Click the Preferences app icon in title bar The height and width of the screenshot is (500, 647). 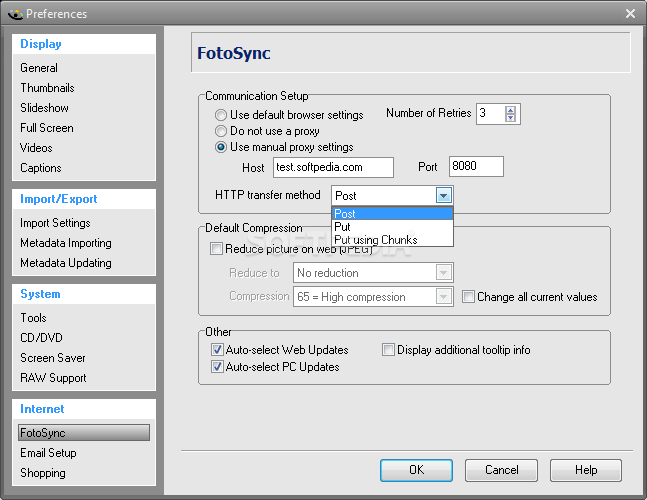pyautogui.click(x=16, y=14)
